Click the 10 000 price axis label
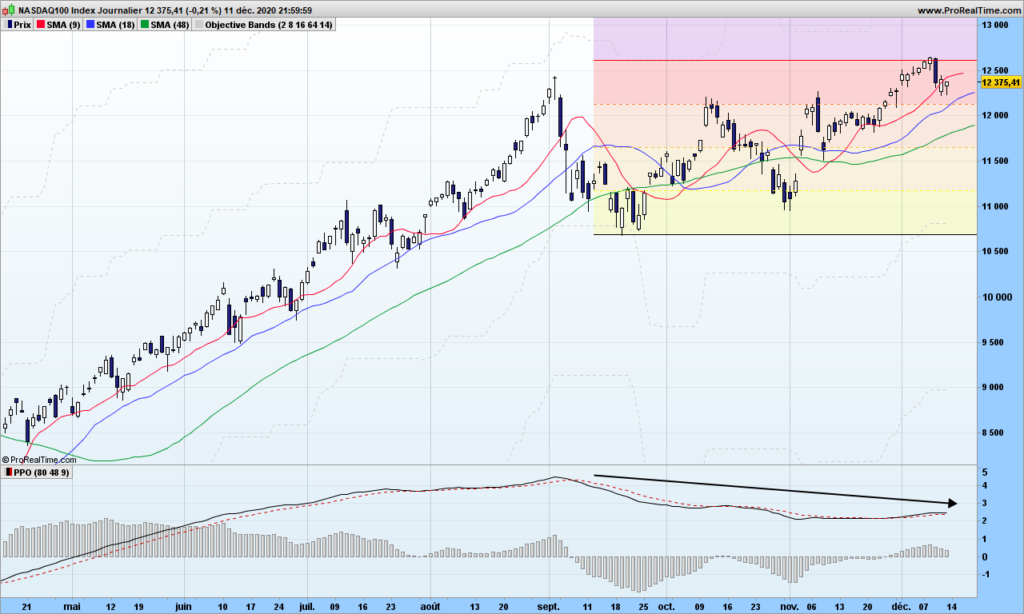This screenshot has width=1024, height=614. pos(997,297)
